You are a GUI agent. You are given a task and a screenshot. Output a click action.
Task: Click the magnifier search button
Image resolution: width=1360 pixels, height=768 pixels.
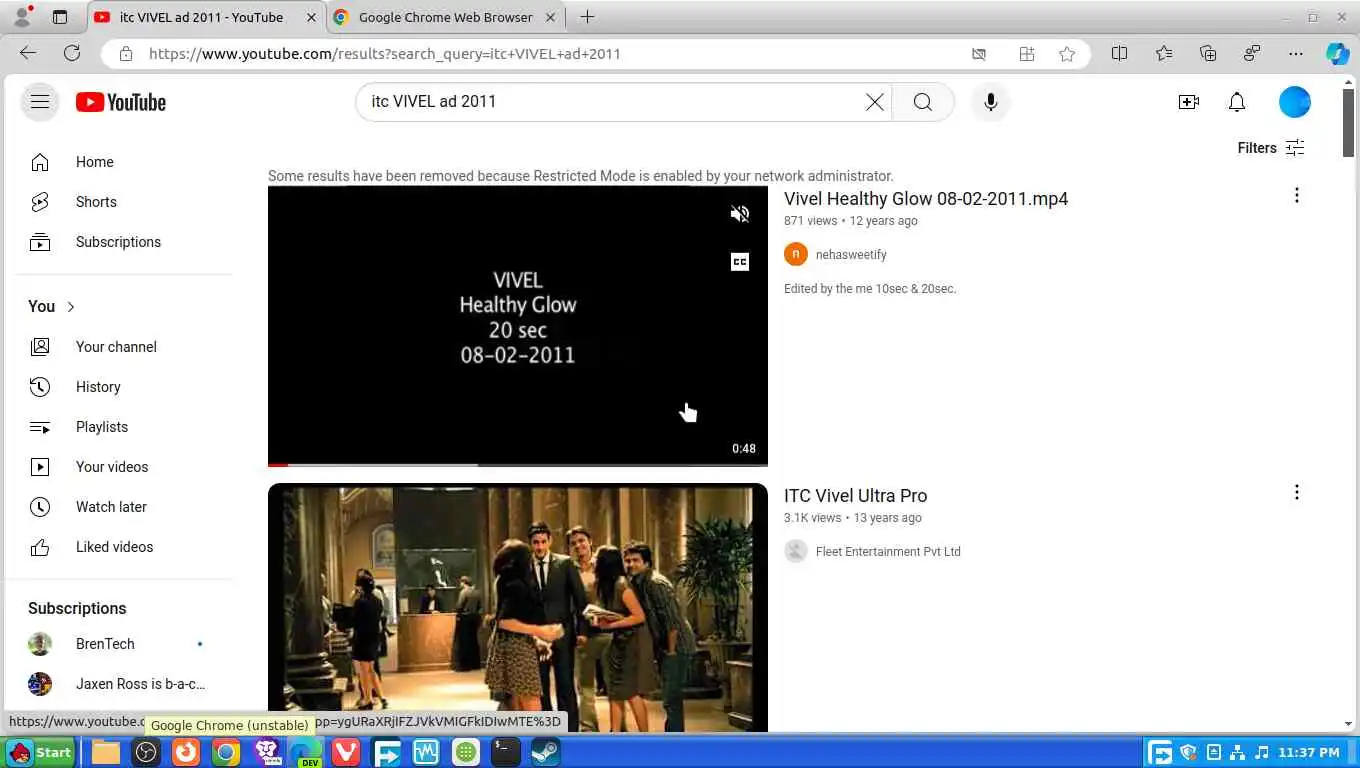point(922,102)
